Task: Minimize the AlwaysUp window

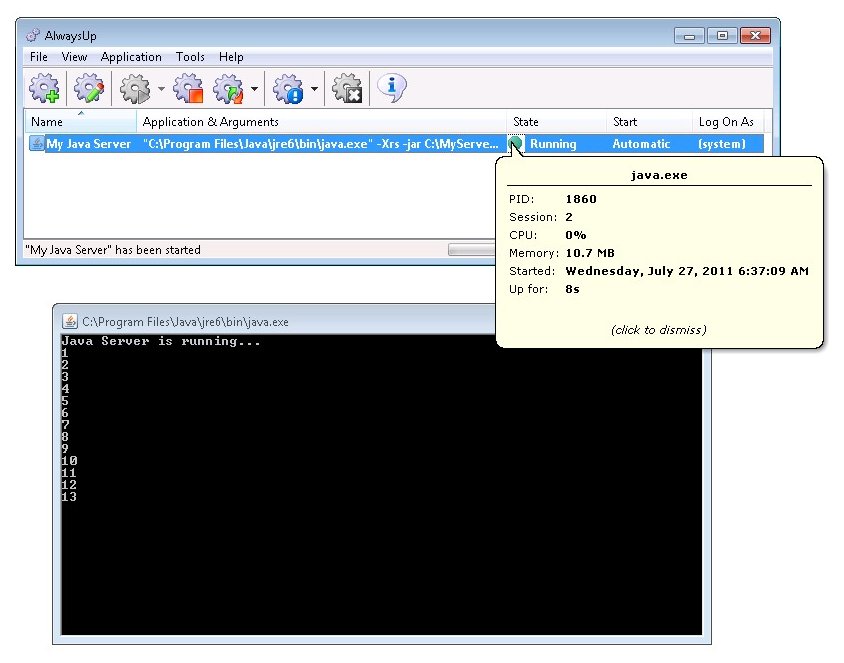Action: pos(689,36)
